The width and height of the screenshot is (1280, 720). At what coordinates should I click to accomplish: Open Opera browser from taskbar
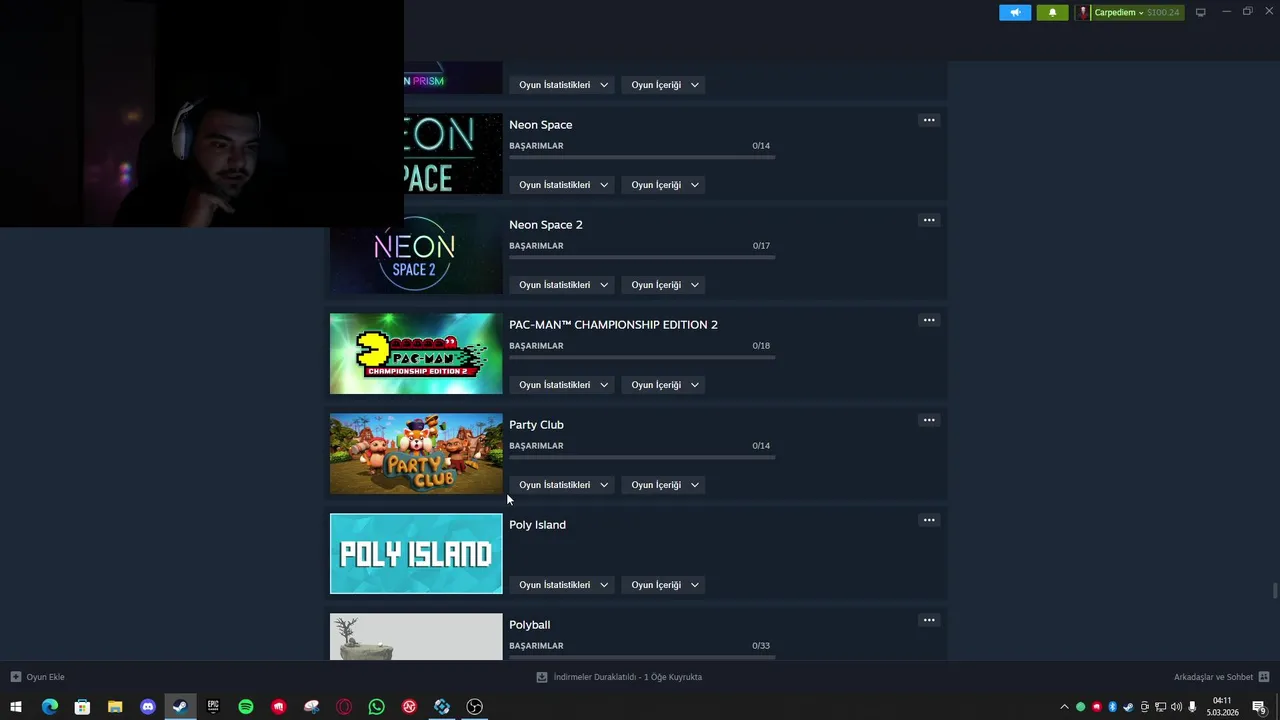[x=344, y=707]
